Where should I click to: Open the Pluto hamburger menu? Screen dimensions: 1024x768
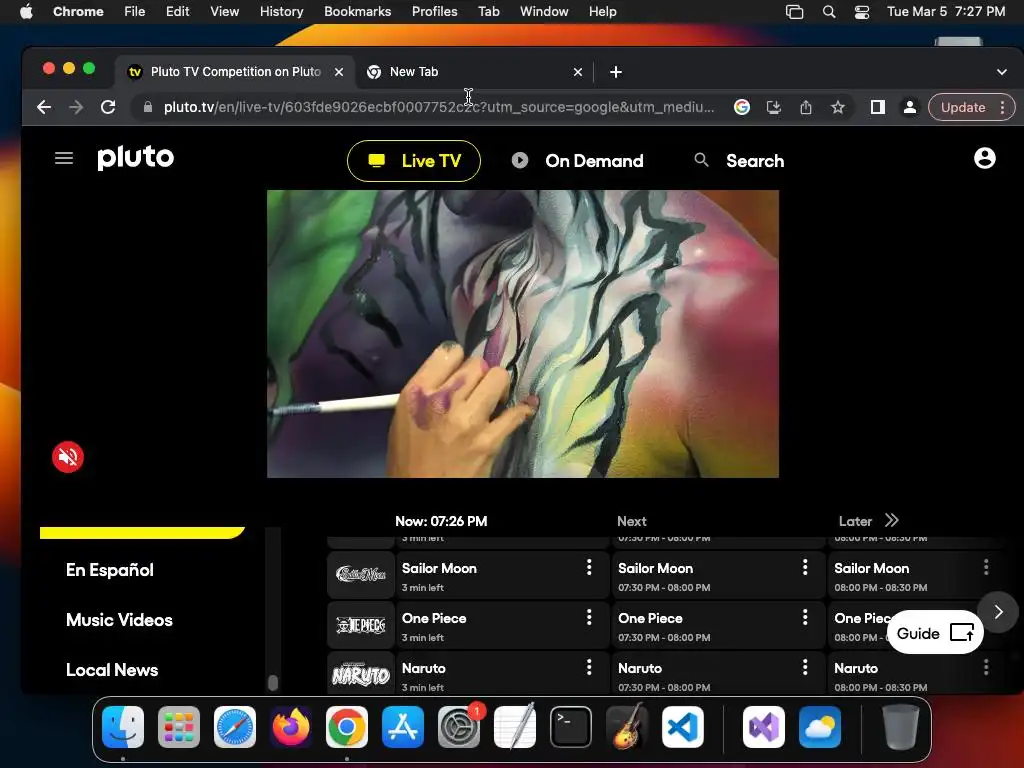click(63, 159)
